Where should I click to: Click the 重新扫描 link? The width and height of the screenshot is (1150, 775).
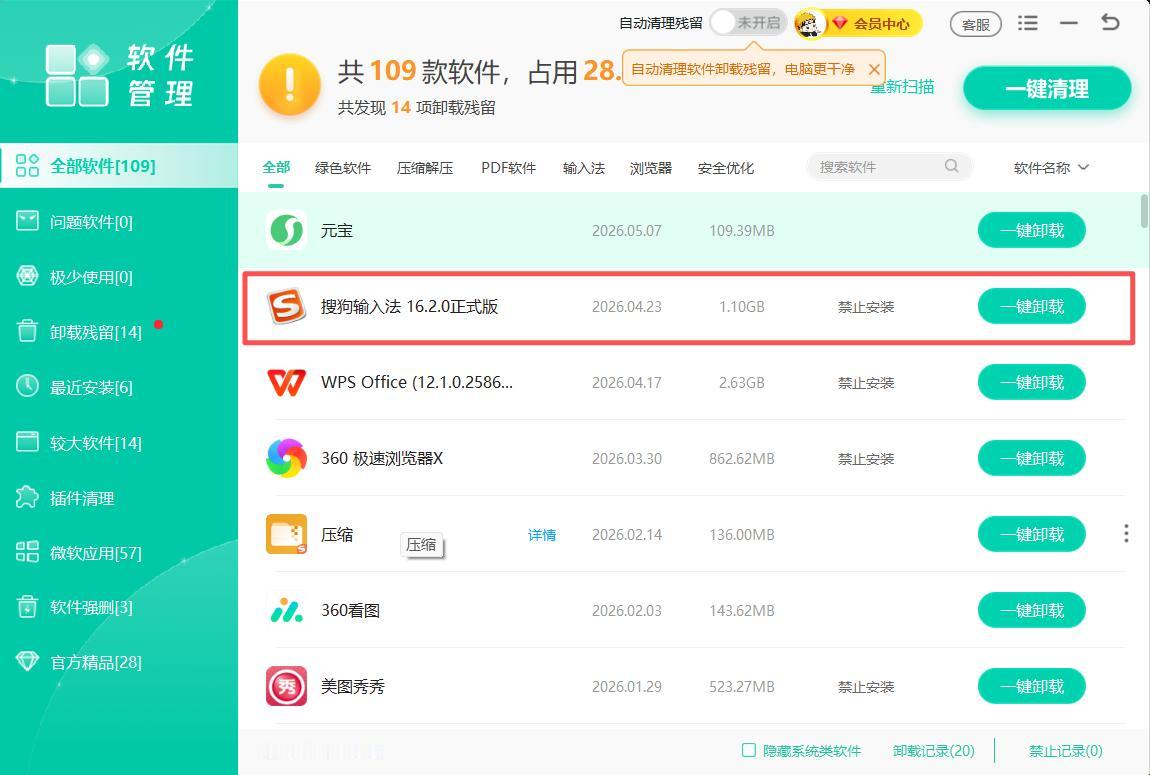(902, 87)
